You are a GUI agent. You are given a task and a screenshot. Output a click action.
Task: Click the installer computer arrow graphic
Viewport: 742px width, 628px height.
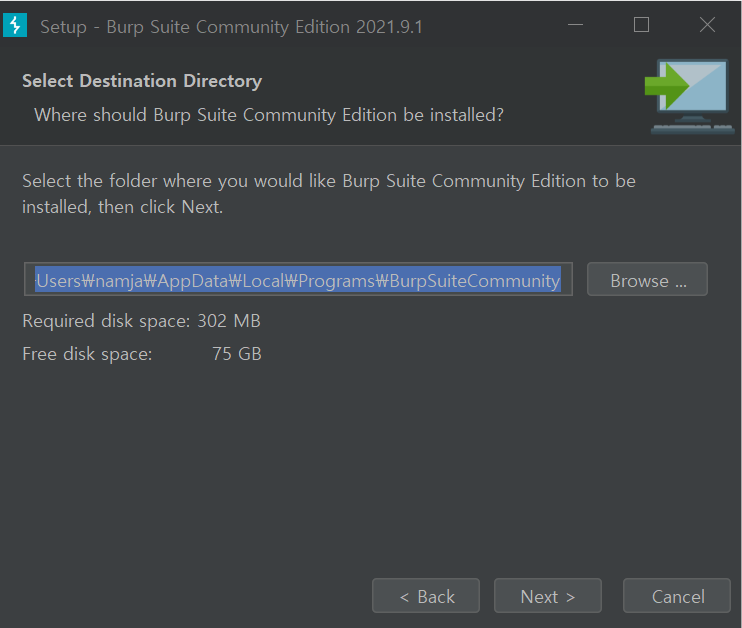[689, 96]
